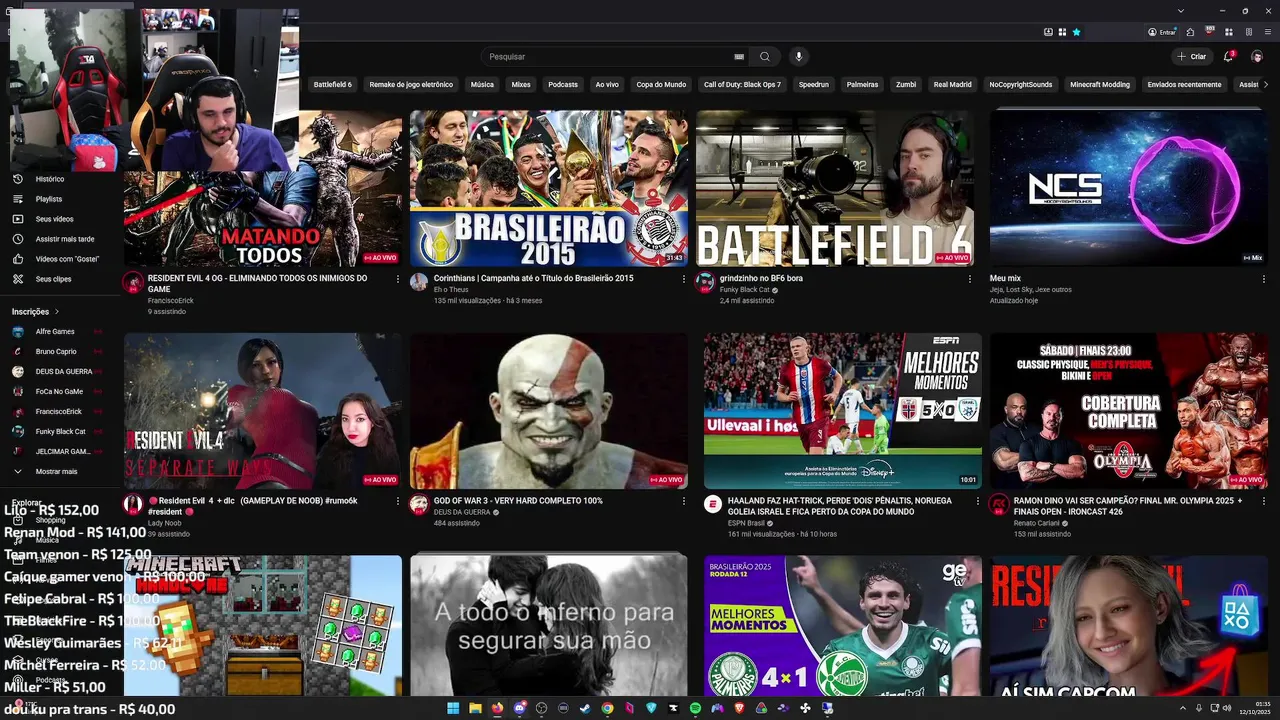Select the Podcasts filter chip
The height and width of the screenshot is (720, 1280).
pyautogui.click(x=563, y=85)
